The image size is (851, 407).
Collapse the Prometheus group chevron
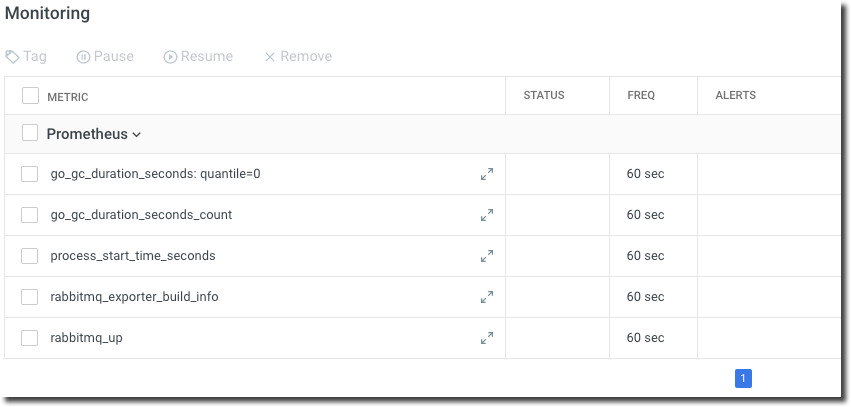pos(137,135)
